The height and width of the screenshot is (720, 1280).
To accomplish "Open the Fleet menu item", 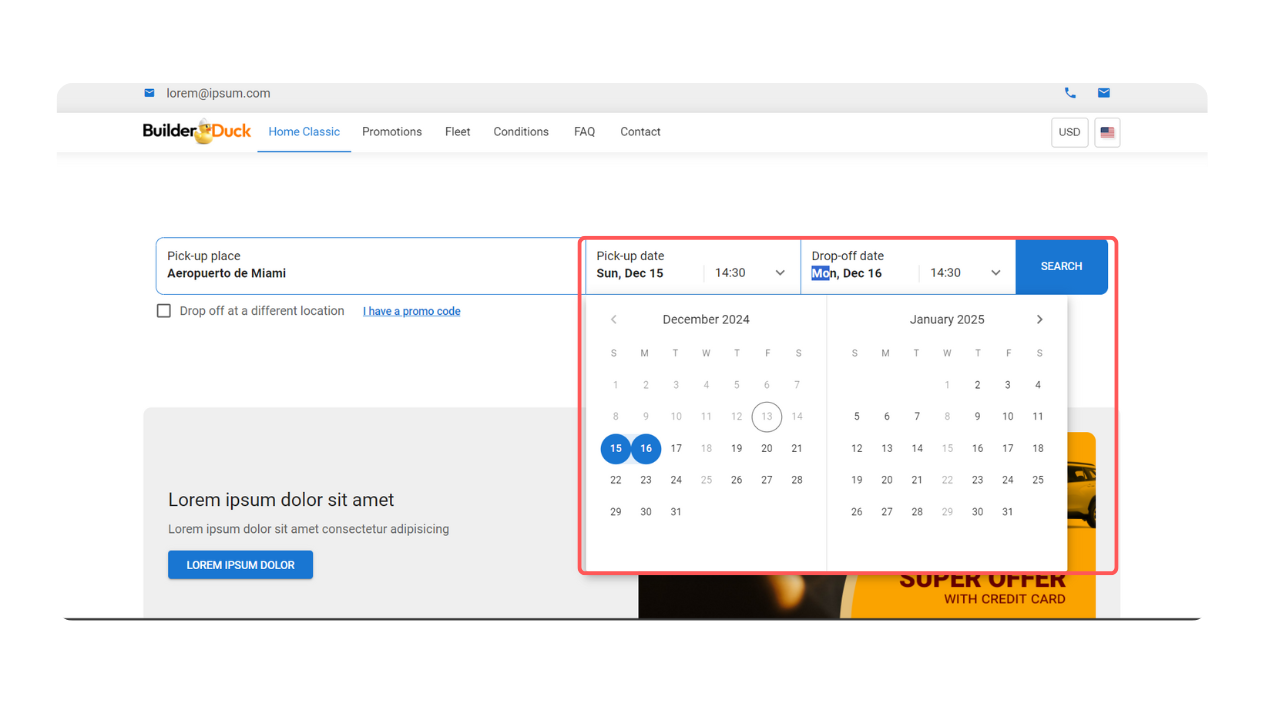I will click(457, 132).
